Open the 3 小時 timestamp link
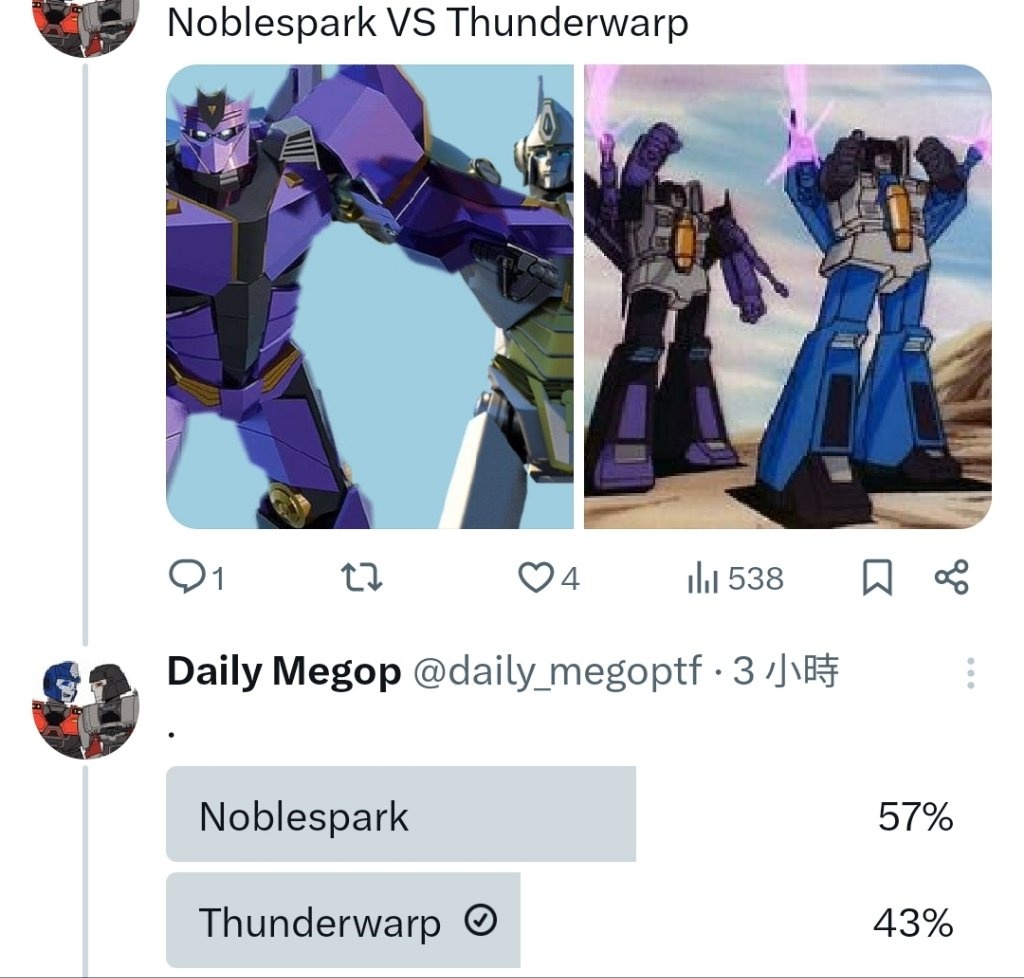The width and height of the screenshot is (1024, 978). coord(785,671)
